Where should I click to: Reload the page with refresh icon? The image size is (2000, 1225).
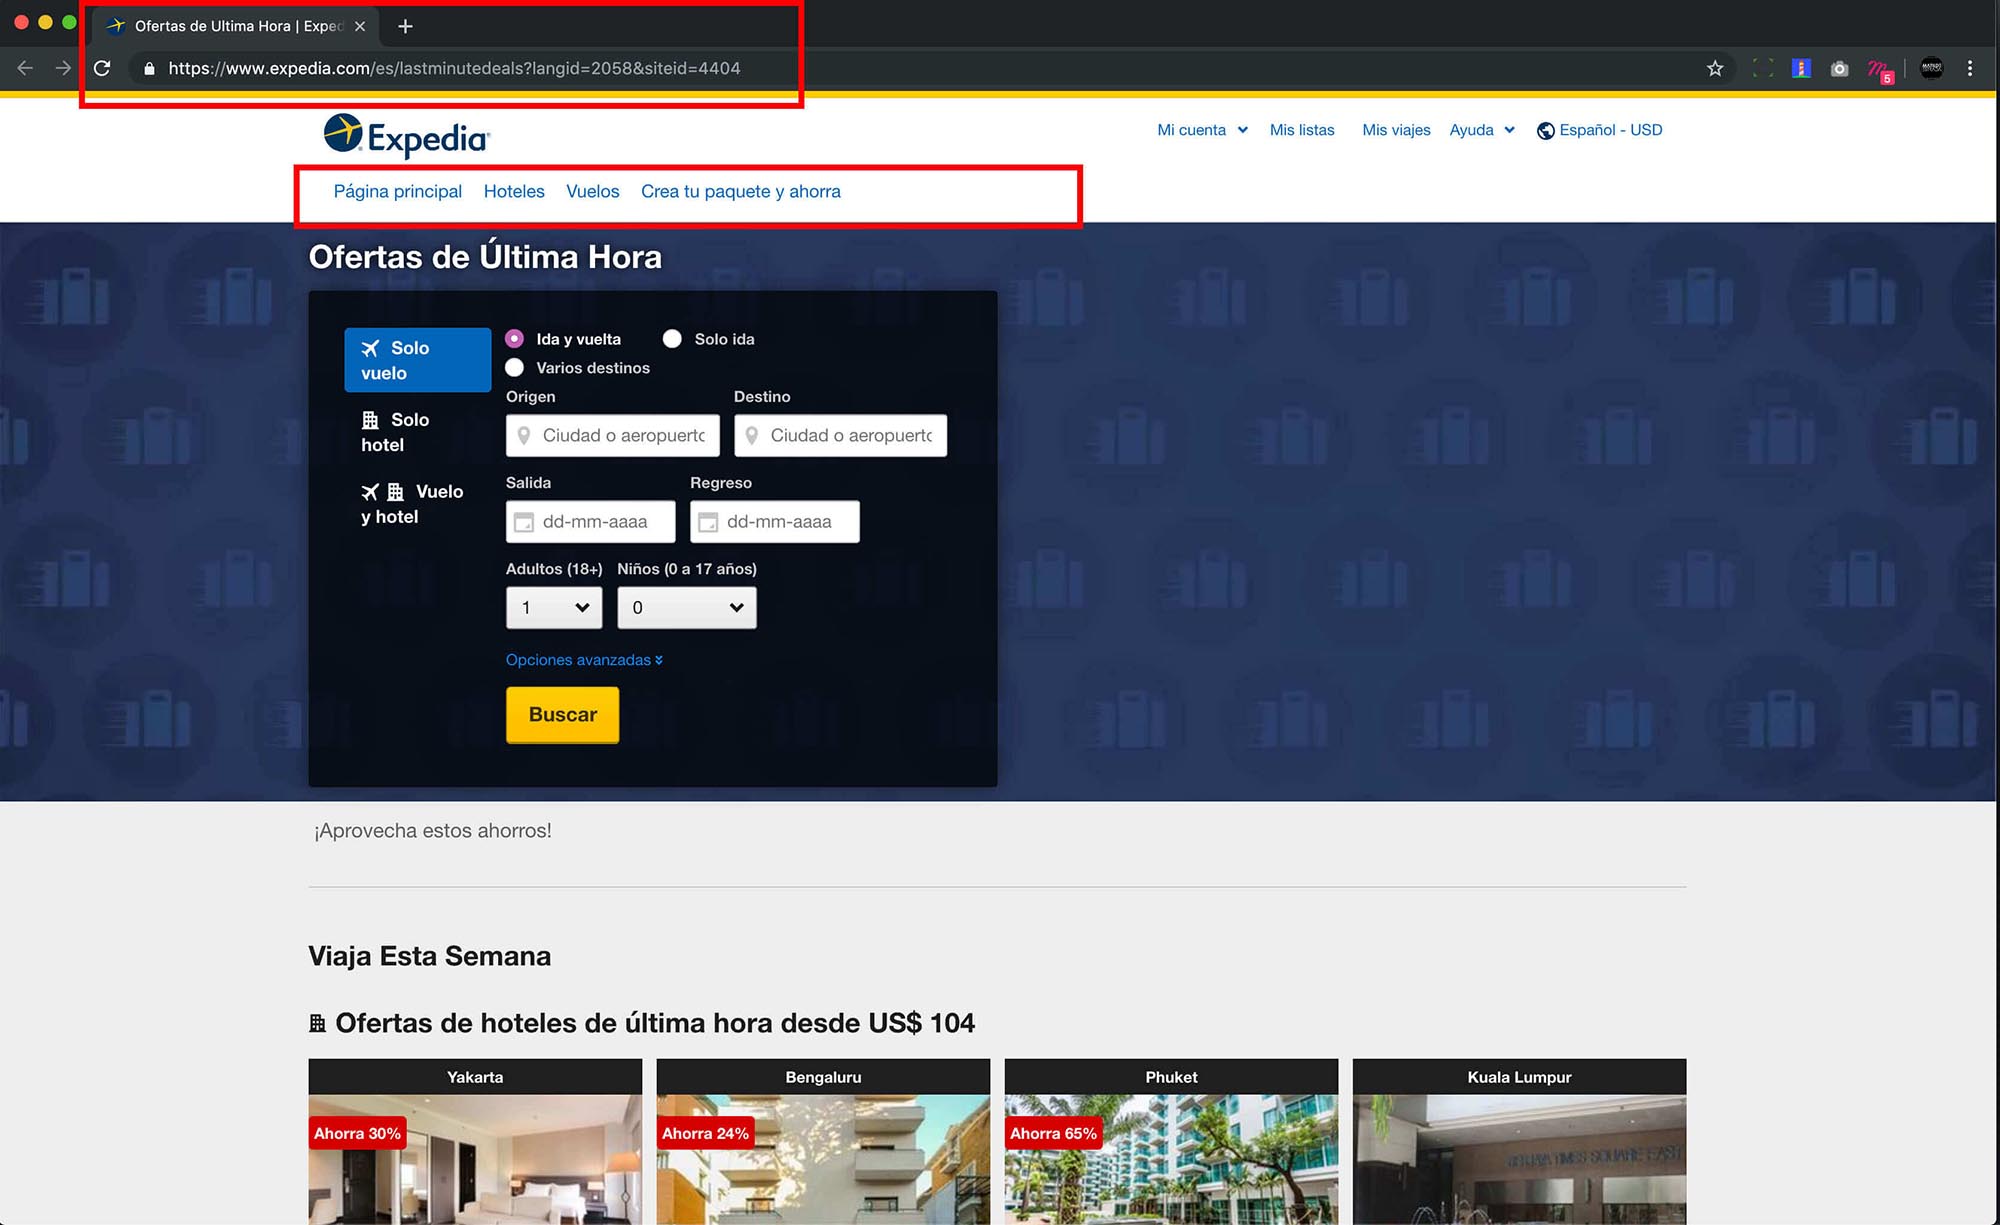102,68
